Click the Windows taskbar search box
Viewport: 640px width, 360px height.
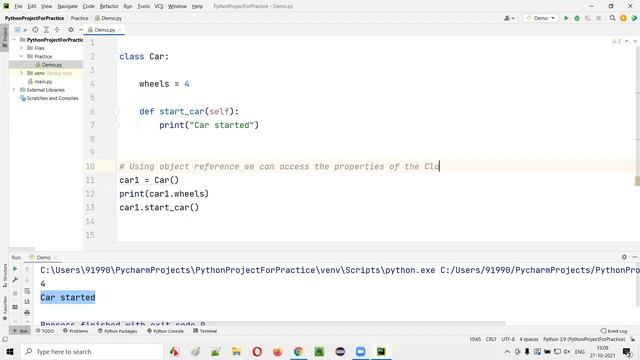click(92, 351)
